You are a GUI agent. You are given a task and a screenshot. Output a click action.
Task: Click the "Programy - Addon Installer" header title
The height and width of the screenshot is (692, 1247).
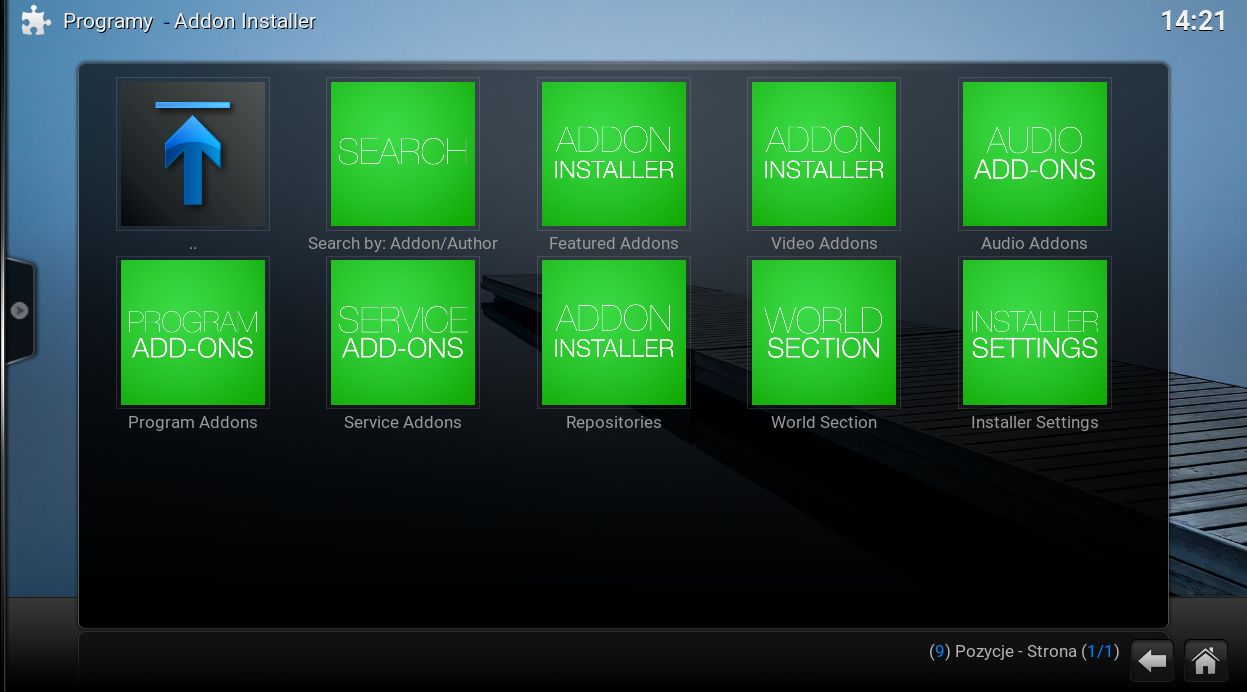pos(190,21)
